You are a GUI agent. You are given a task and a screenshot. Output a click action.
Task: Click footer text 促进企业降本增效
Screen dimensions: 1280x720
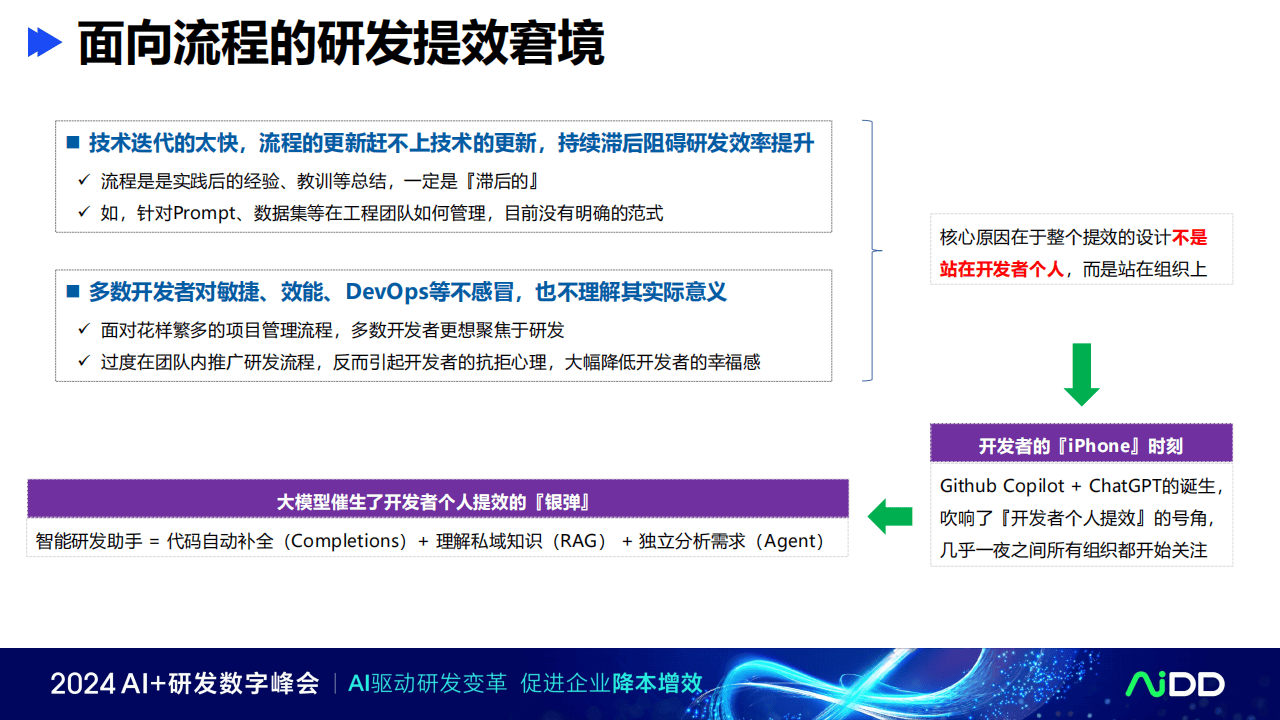(611, 684)
